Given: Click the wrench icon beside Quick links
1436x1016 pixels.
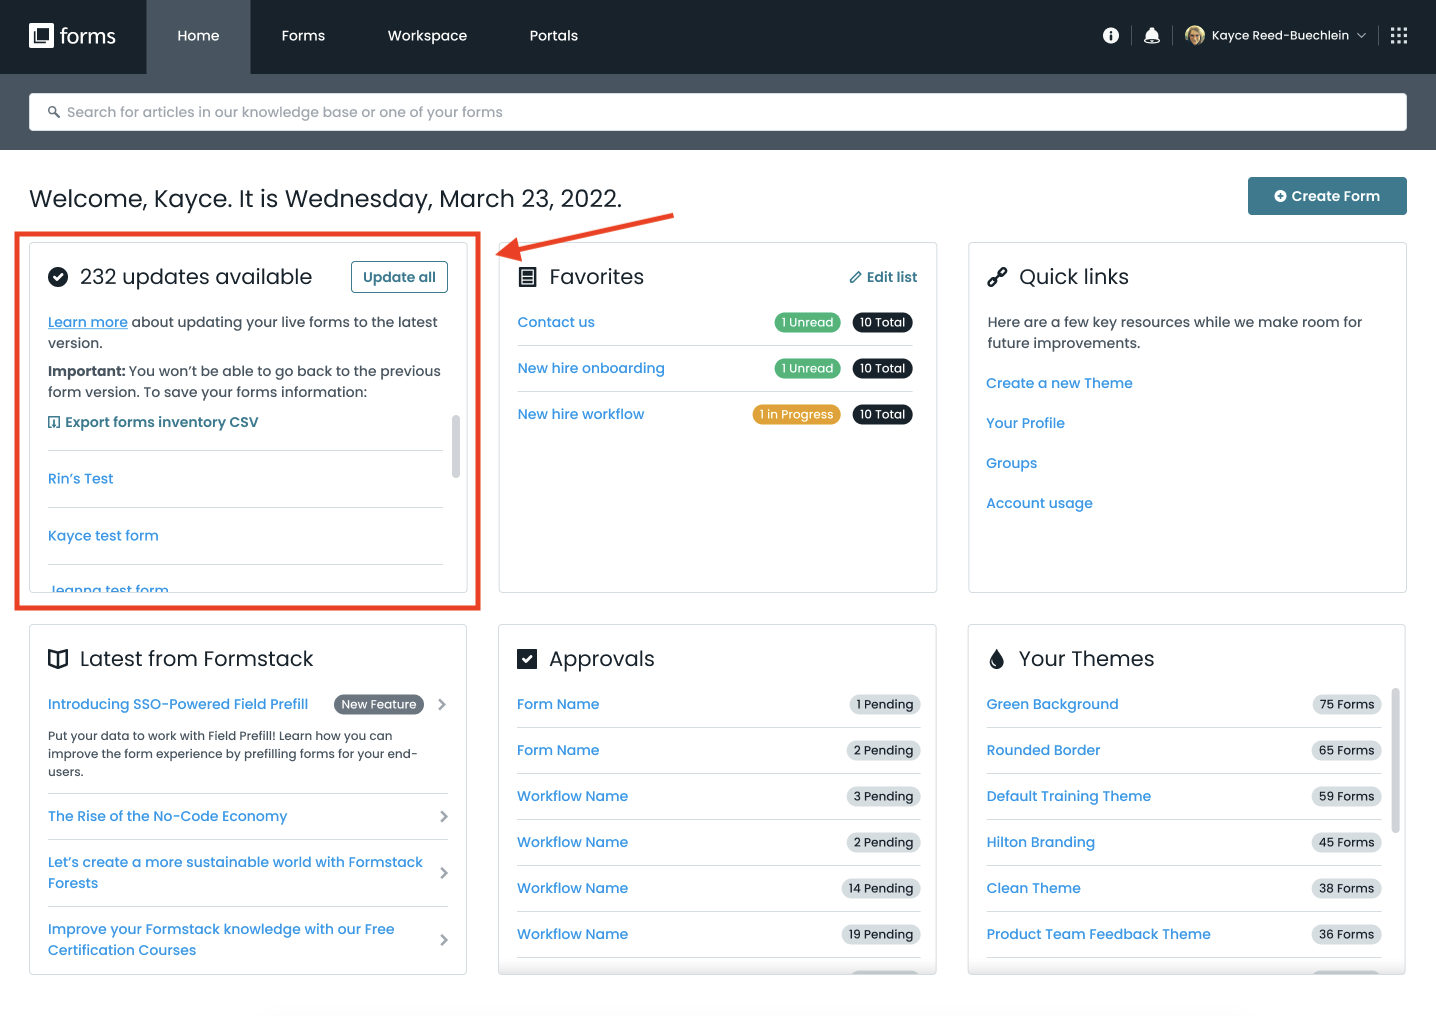Looking at the screenshot, I should pyautogui.click(x=997, y=276).
